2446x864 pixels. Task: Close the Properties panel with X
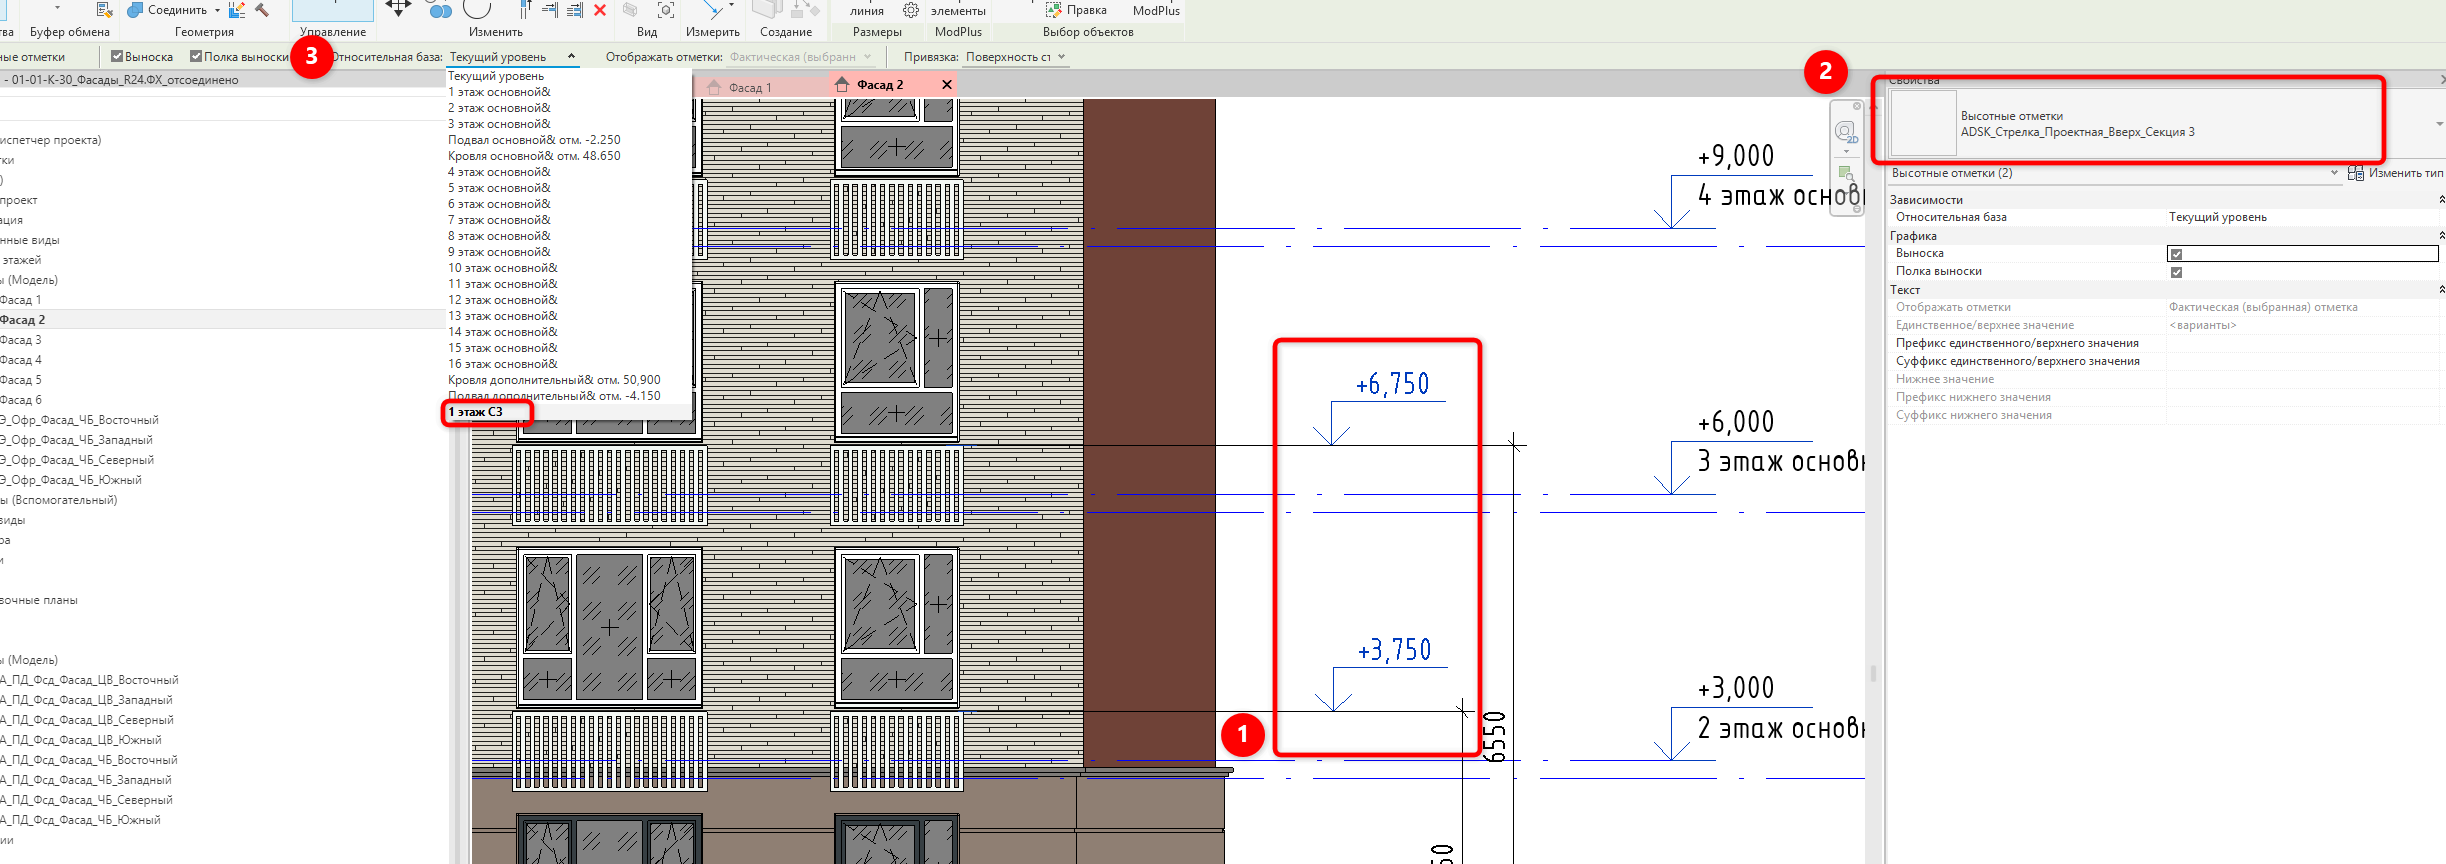(2441, 80)
